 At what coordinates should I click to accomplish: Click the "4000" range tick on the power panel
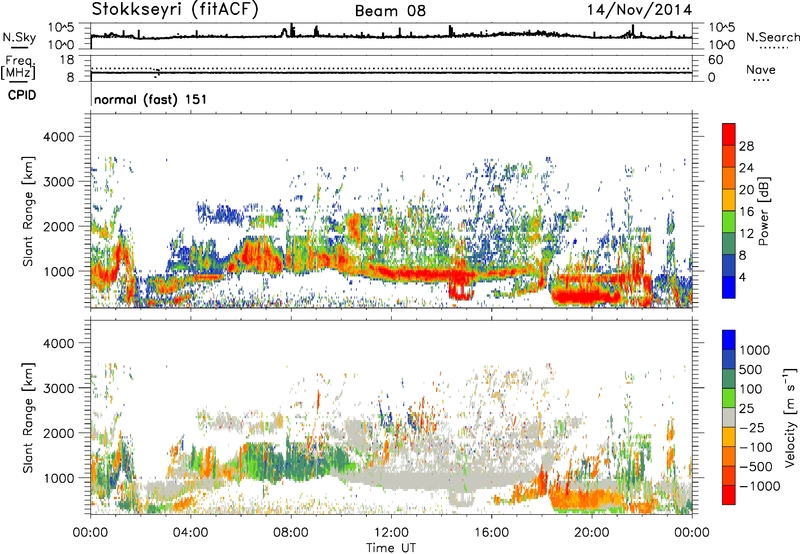pyautogui.click(x=61, y=137)
